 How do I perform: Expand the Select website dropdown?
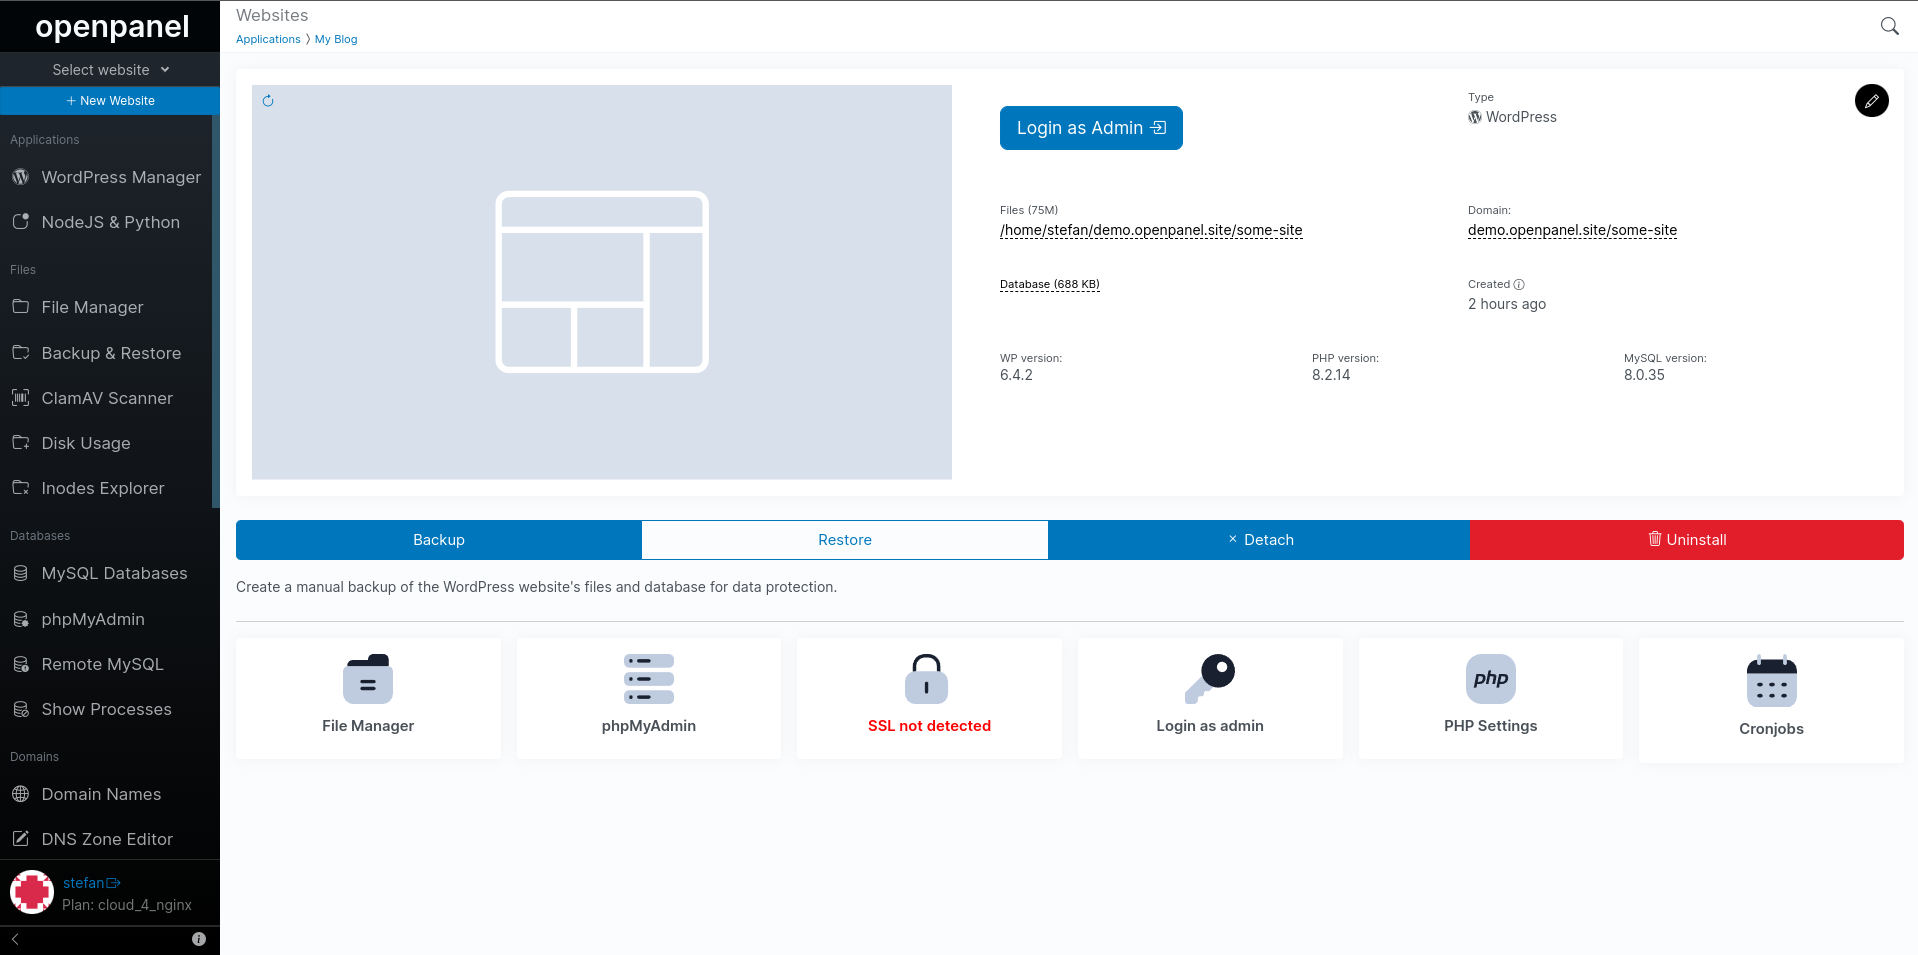click(x=110, y=70)
